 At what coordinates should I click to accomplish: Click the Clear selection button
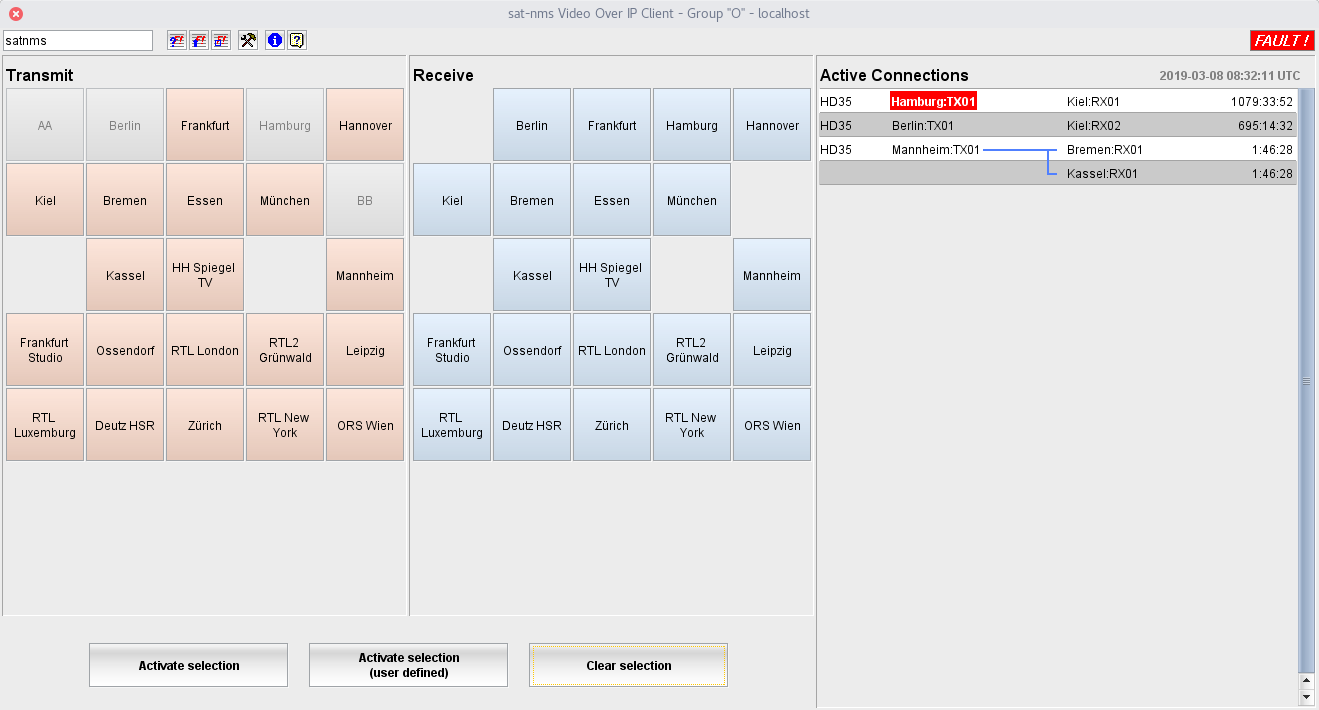click(x=628, y=666)
